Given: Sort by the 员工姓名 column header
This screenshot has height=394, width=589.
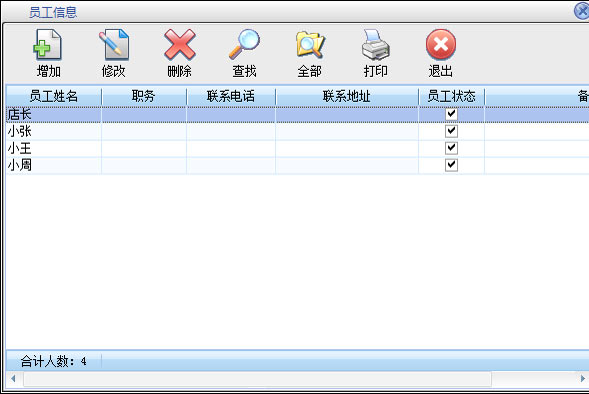Looking at the screenshot, I should pos(54,97).
